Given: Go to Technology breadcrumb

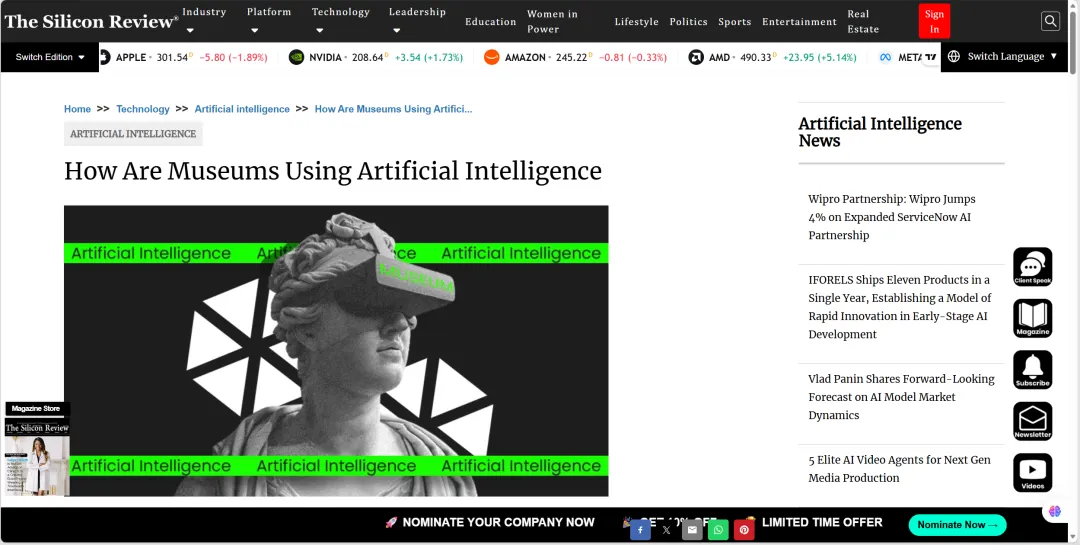Looking at the screenshot, I should [x=143, y=109].
